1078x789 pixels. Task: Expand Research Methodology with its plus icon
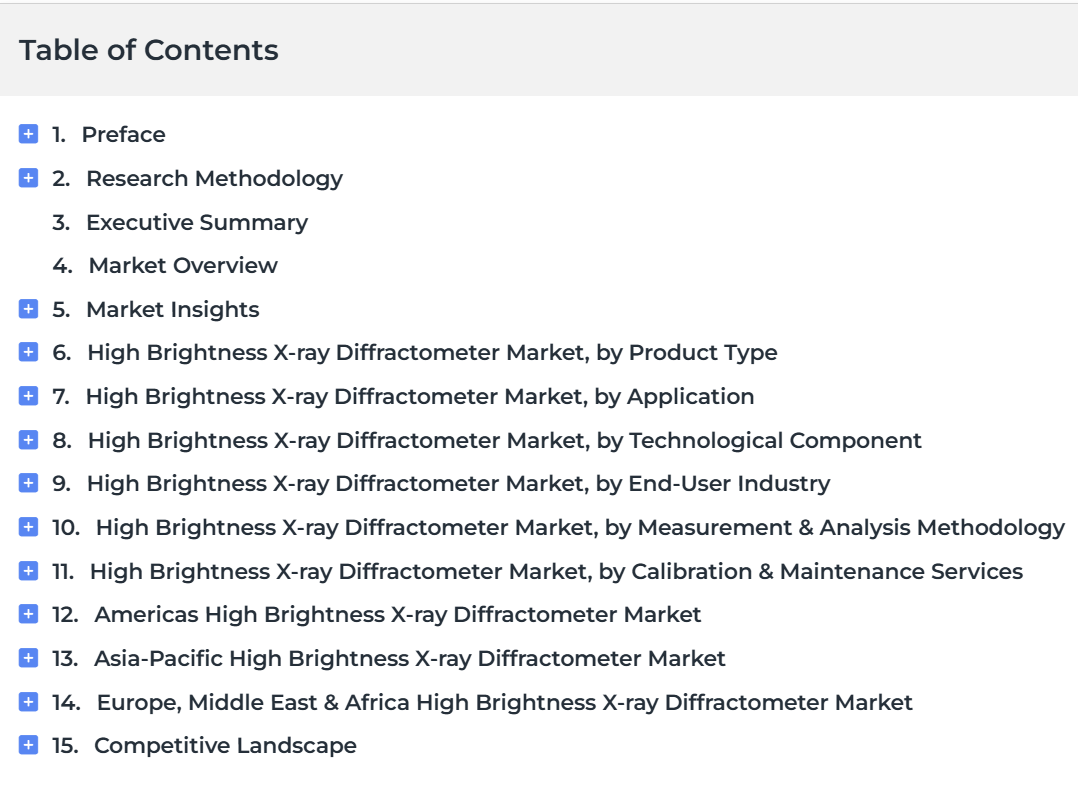pos(28,178)
